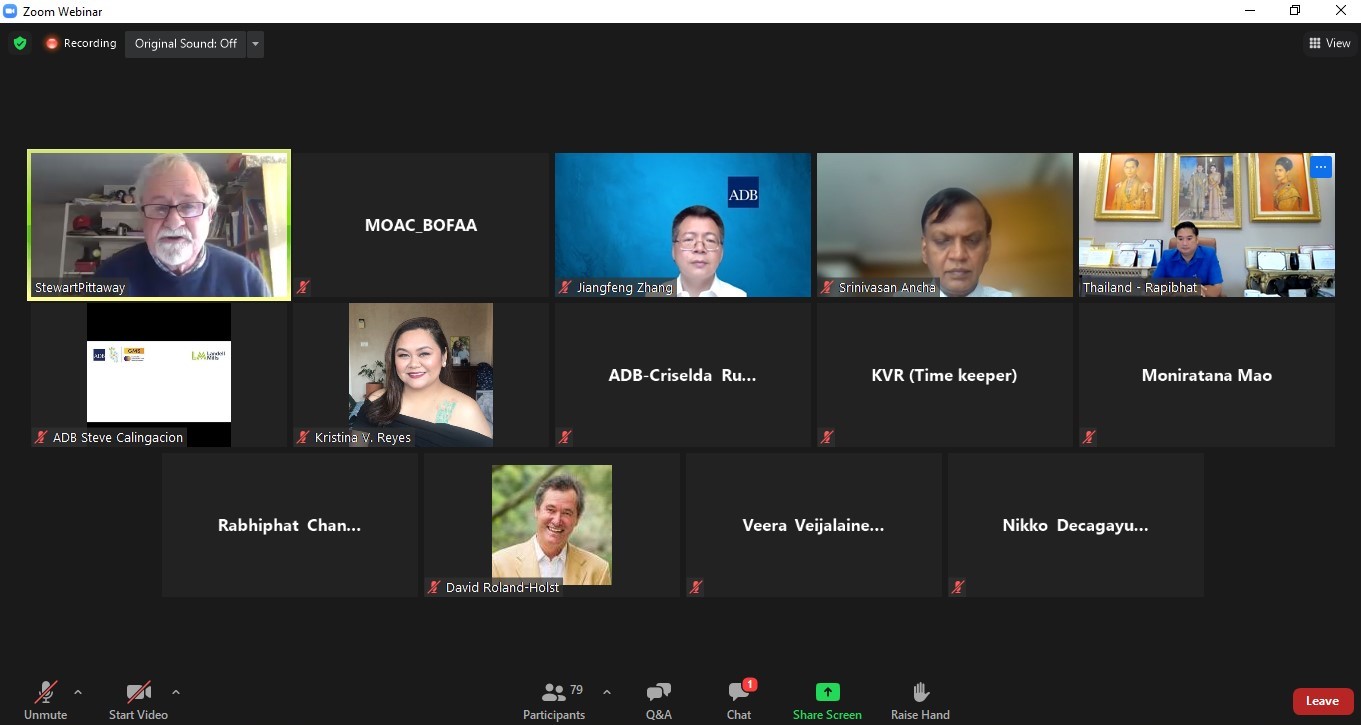Click muted mic icon on Veera Veijalaine tile
The width and height of the screenshot is (1361, 725).
coord(696,587)
